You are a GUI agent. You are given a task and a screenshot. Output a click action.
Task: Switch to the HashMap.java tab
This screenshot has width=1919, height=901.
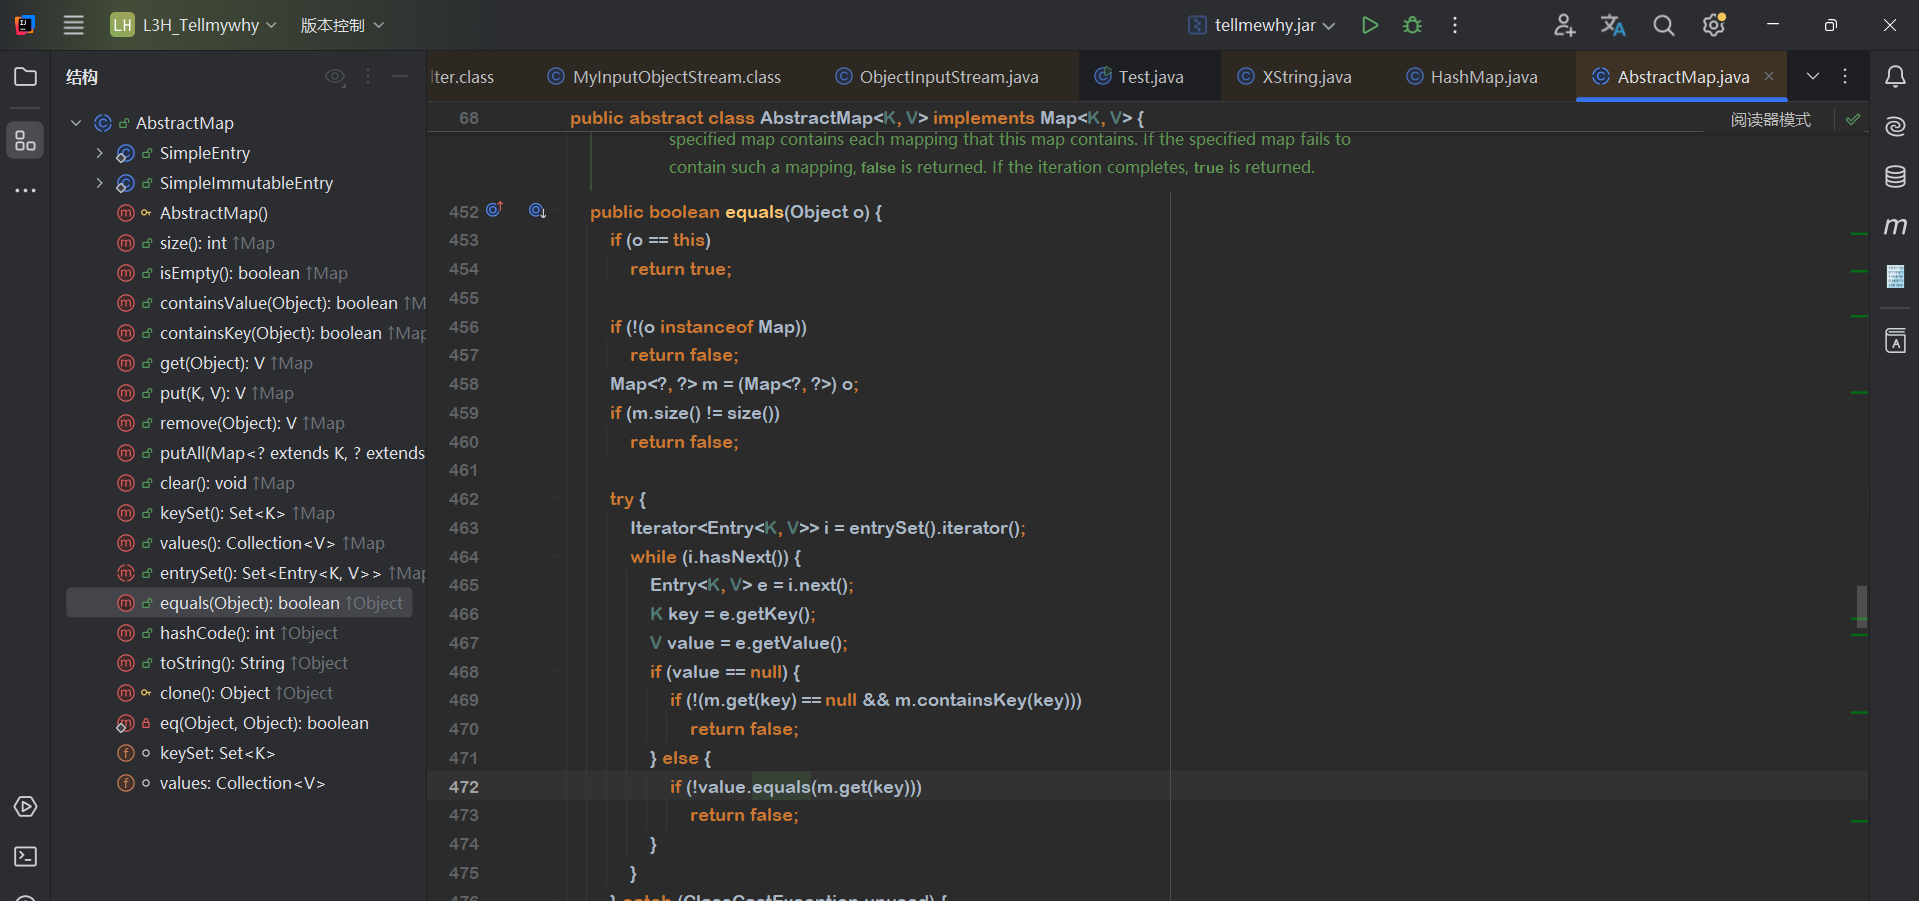[1483, 77]
